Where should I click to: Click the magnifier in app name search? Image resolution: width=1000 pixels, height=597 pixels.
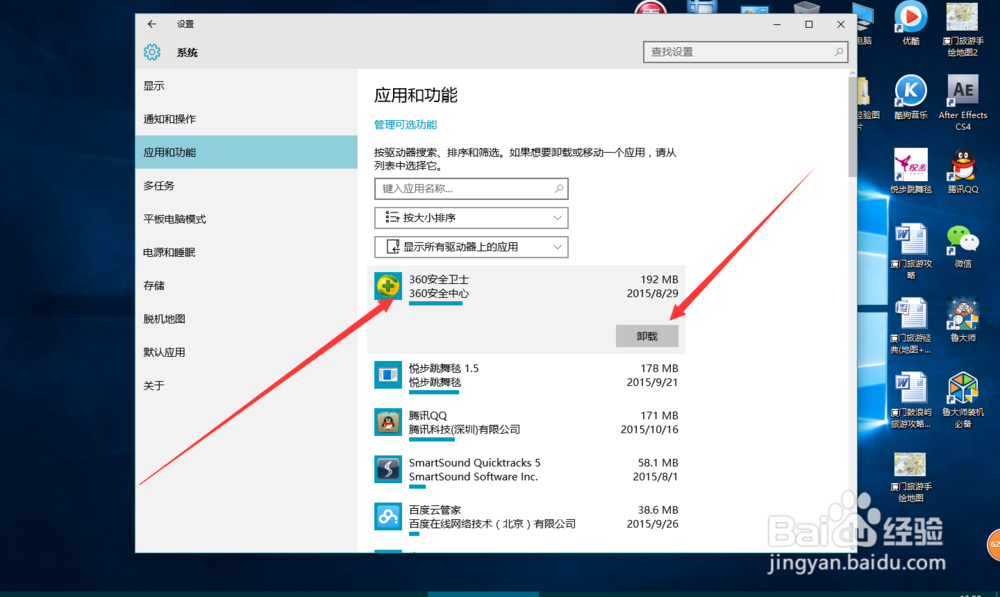click(x=559, y=188)
